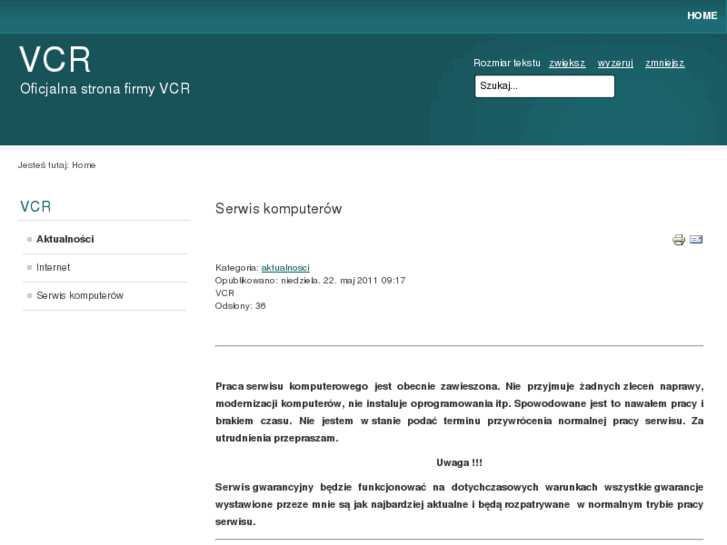Focus the Szukaj search field
This screenshot has width=727, height=545.
pos(544,86)
